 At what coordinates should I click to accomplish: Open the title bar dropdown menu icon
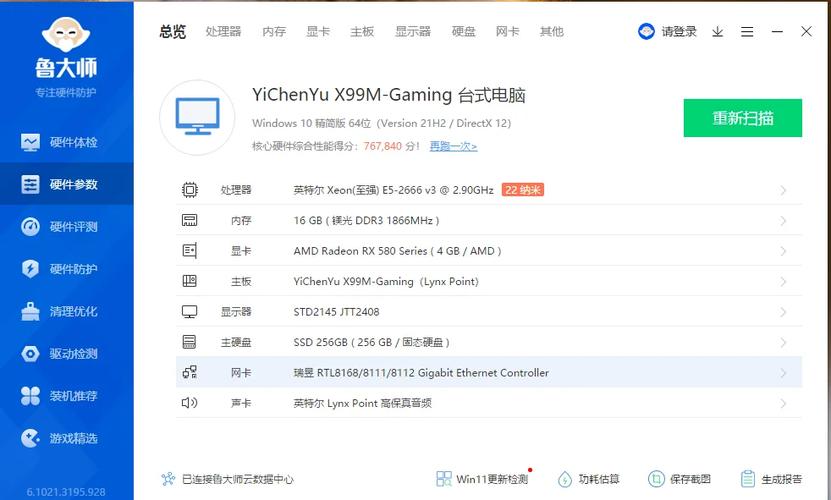(746, 32)
